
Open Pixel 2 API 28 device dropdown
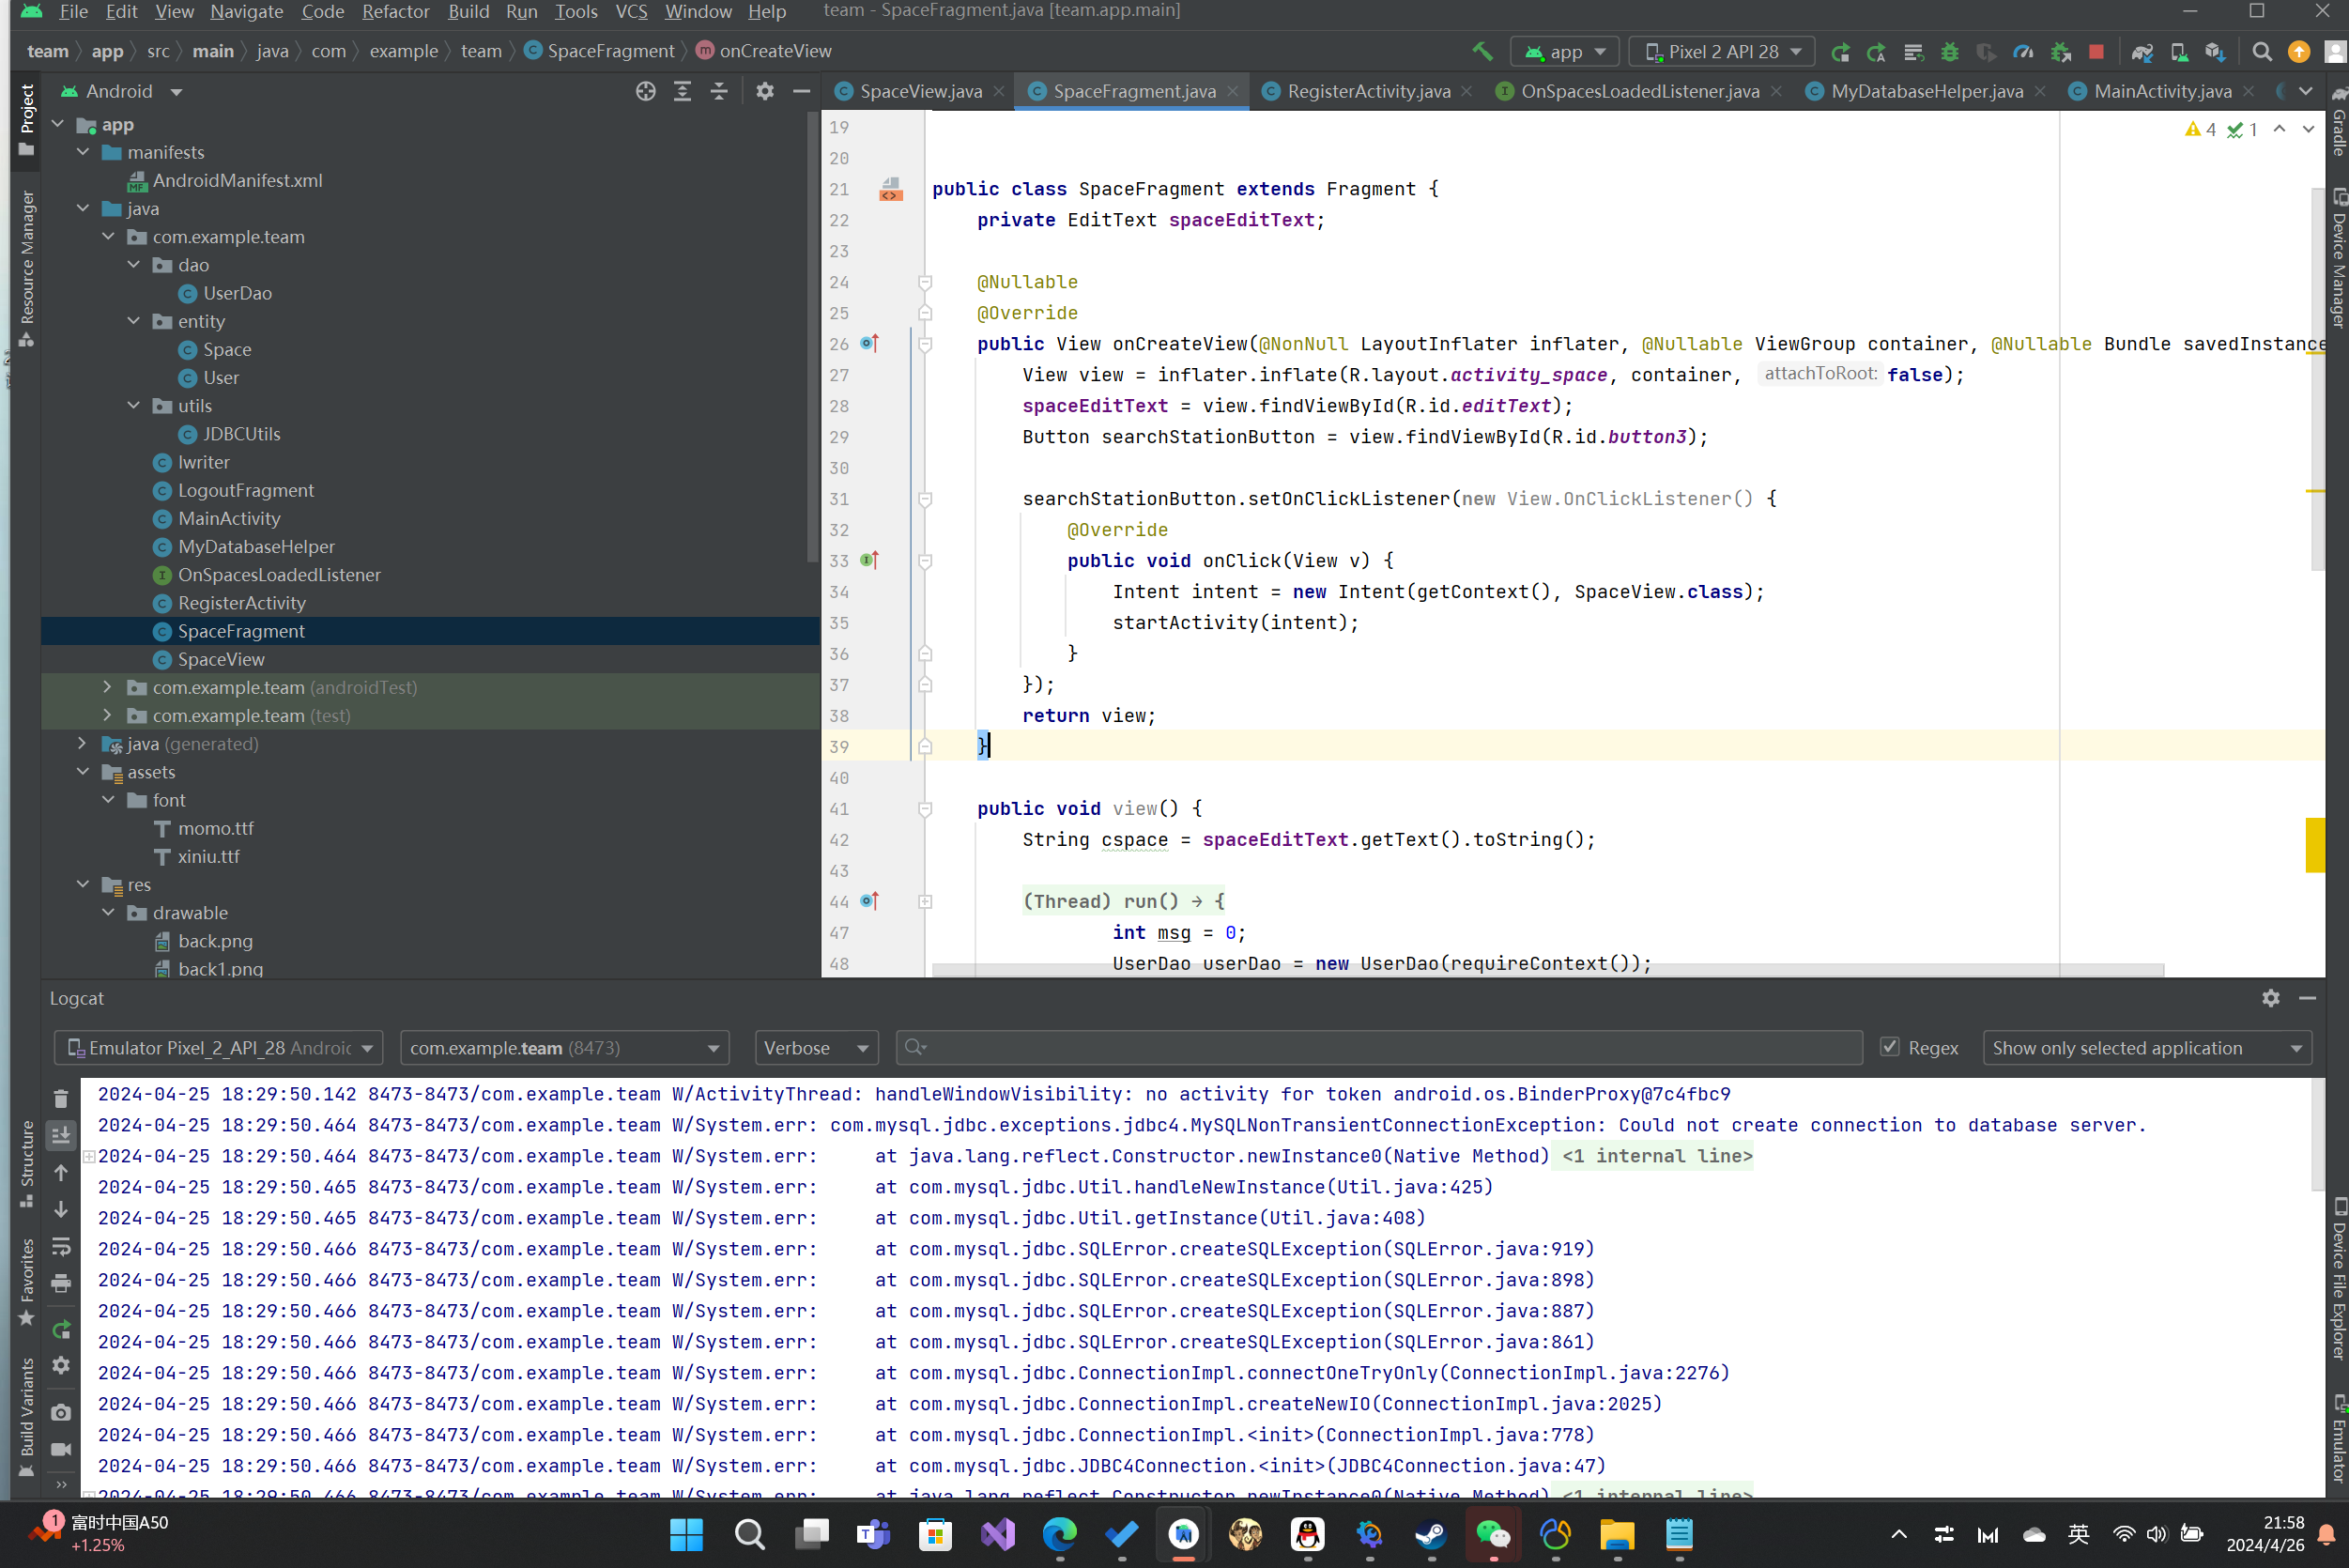1721,51
